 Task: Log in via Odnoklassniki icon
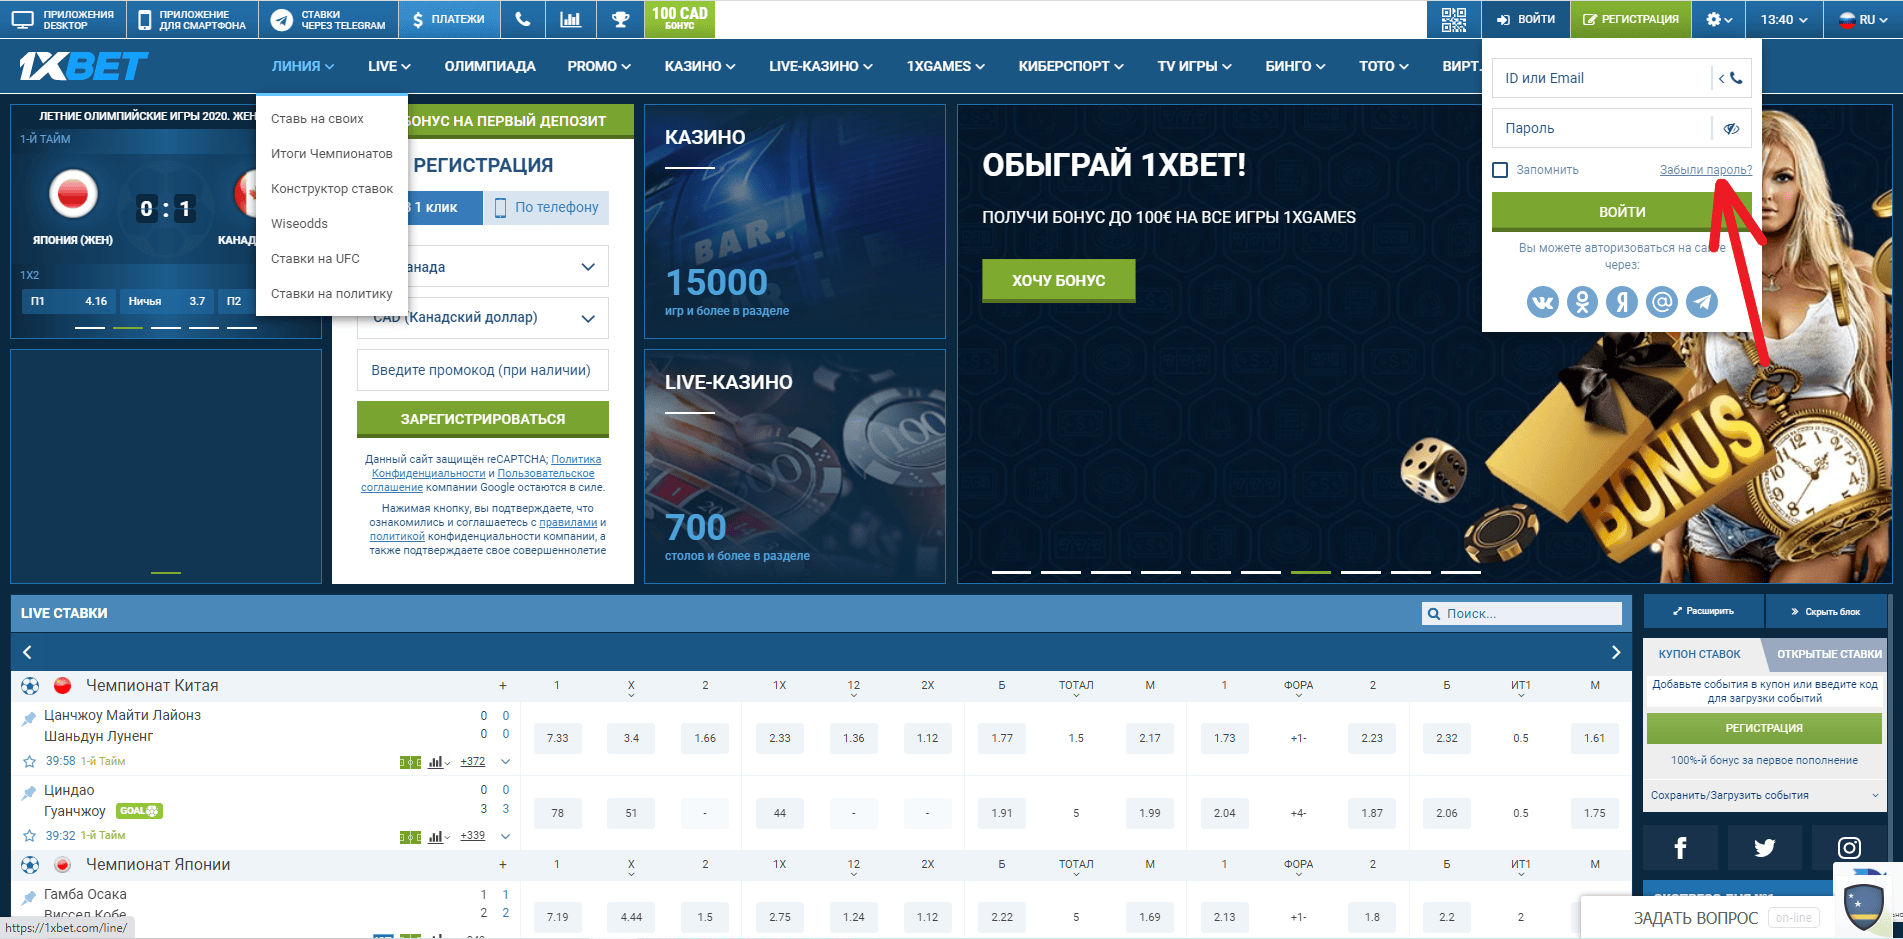coord(1582,301)
